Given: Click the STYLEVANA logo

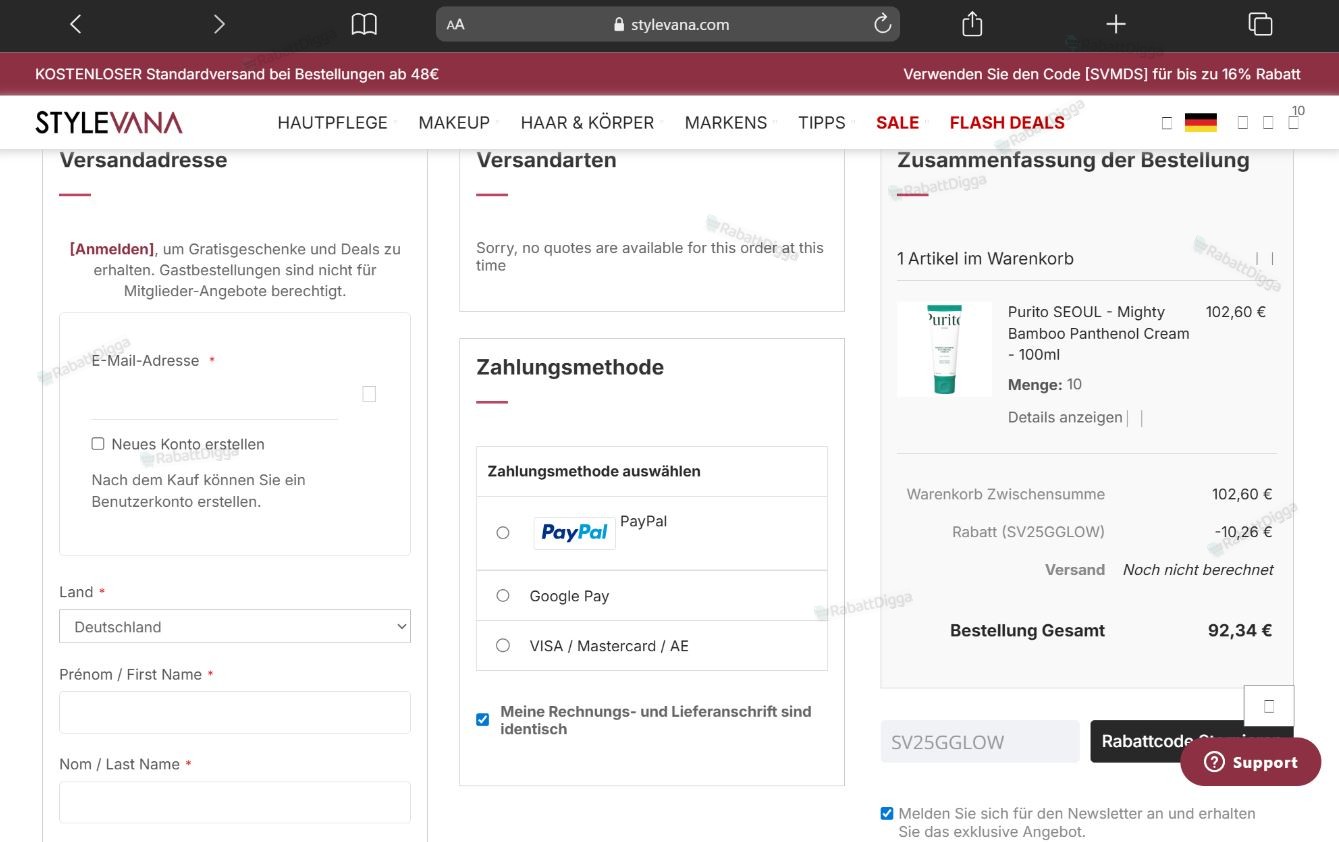Looking at the screenshot, I should click(109, 123).
